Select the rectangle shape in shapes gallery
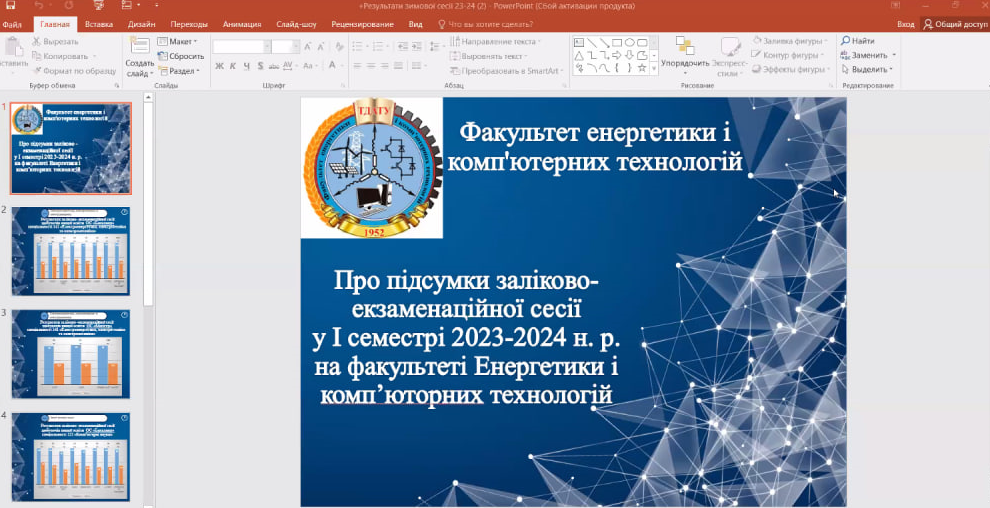990x508 pixels. 617,43
